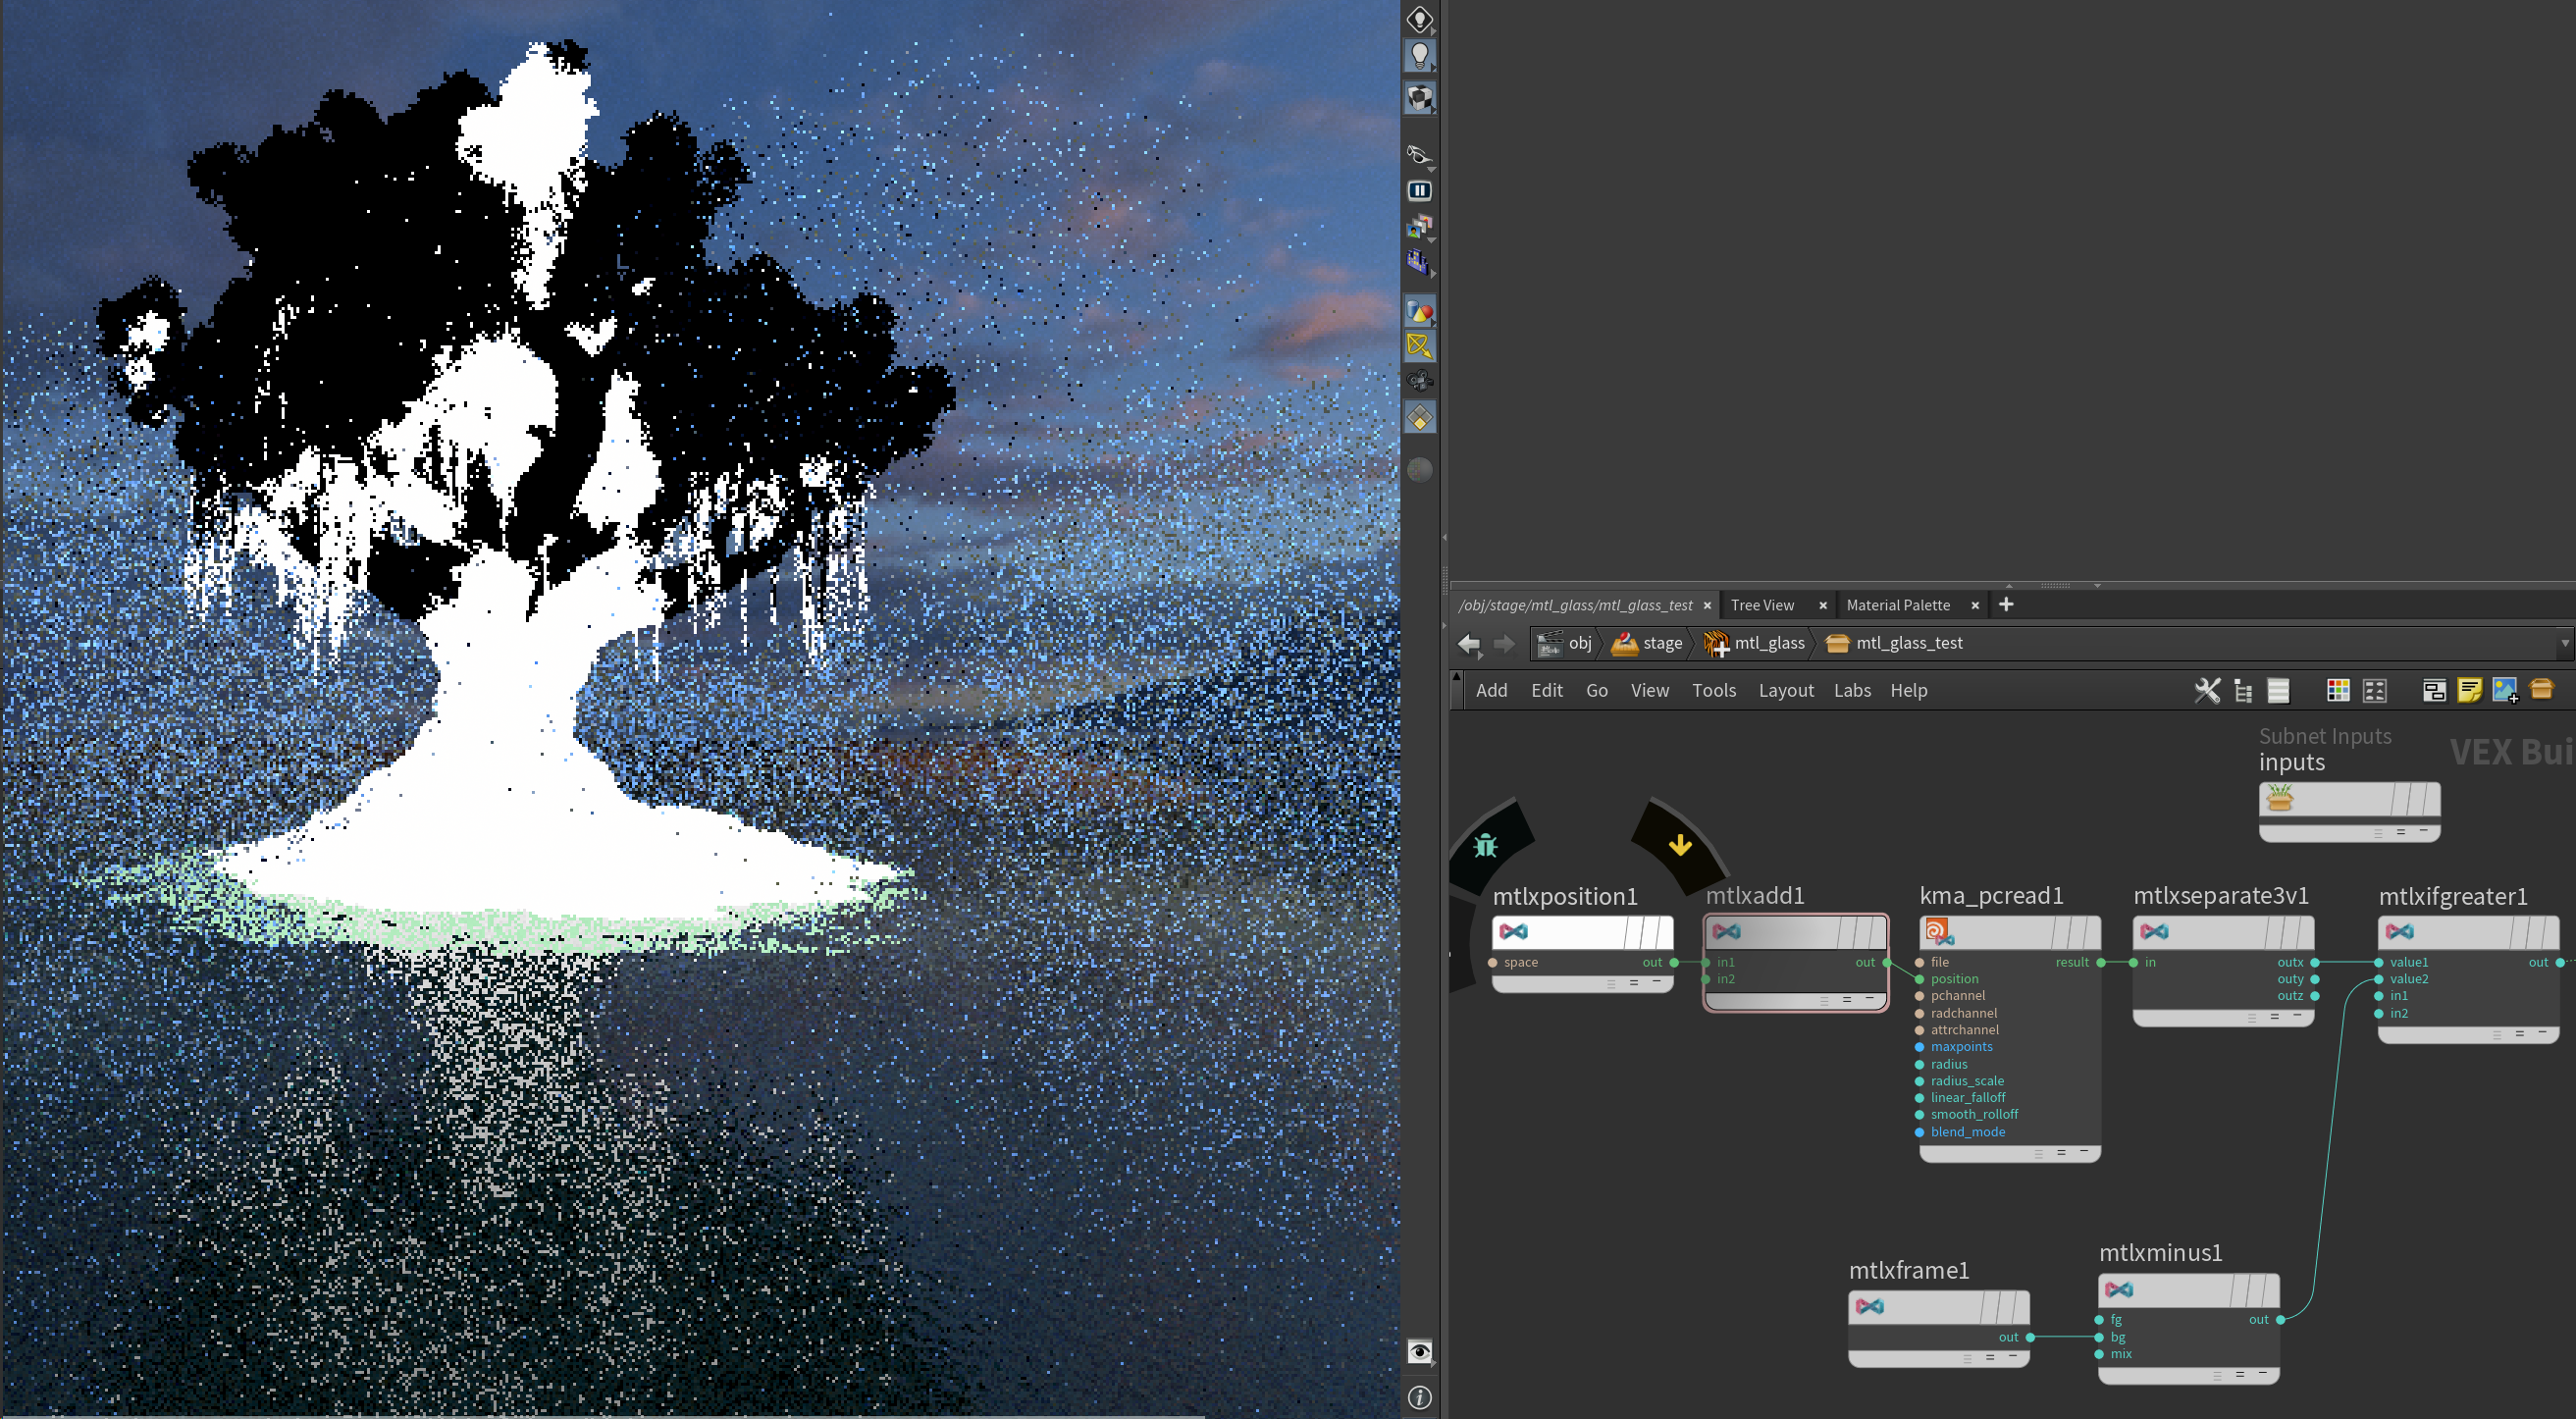Pause the viewport render
Image resolution: width=2576 pixels, height=1419 pixels.
(1419, 190)
